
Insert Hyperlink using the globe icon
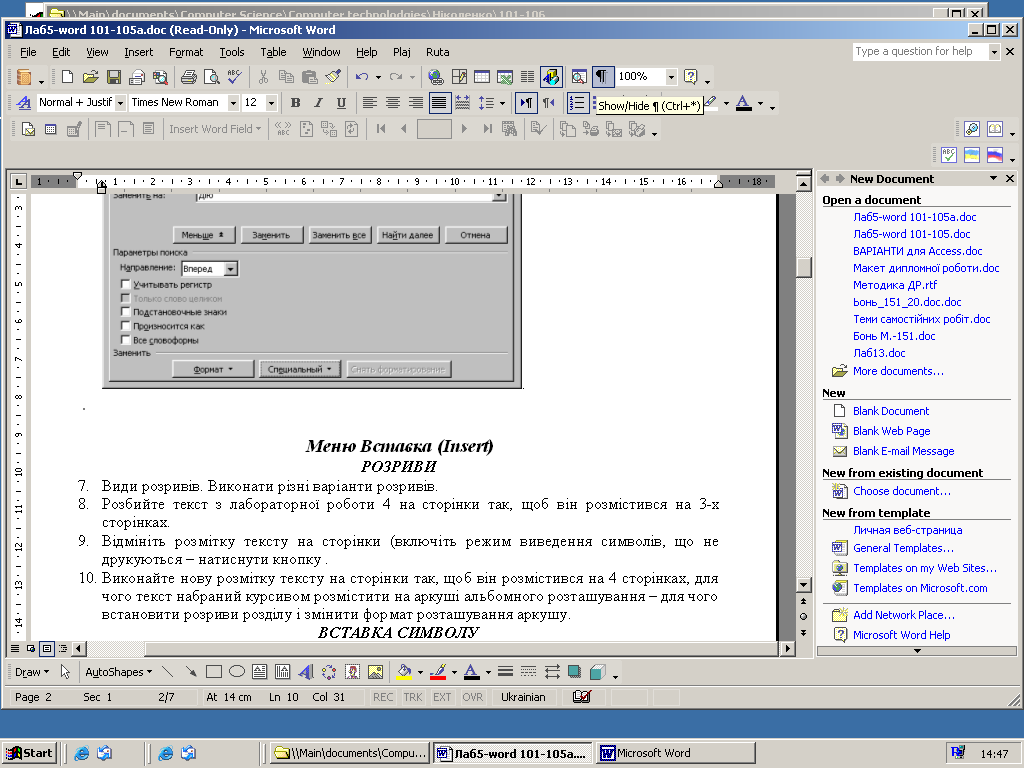(x=436, y=77)
